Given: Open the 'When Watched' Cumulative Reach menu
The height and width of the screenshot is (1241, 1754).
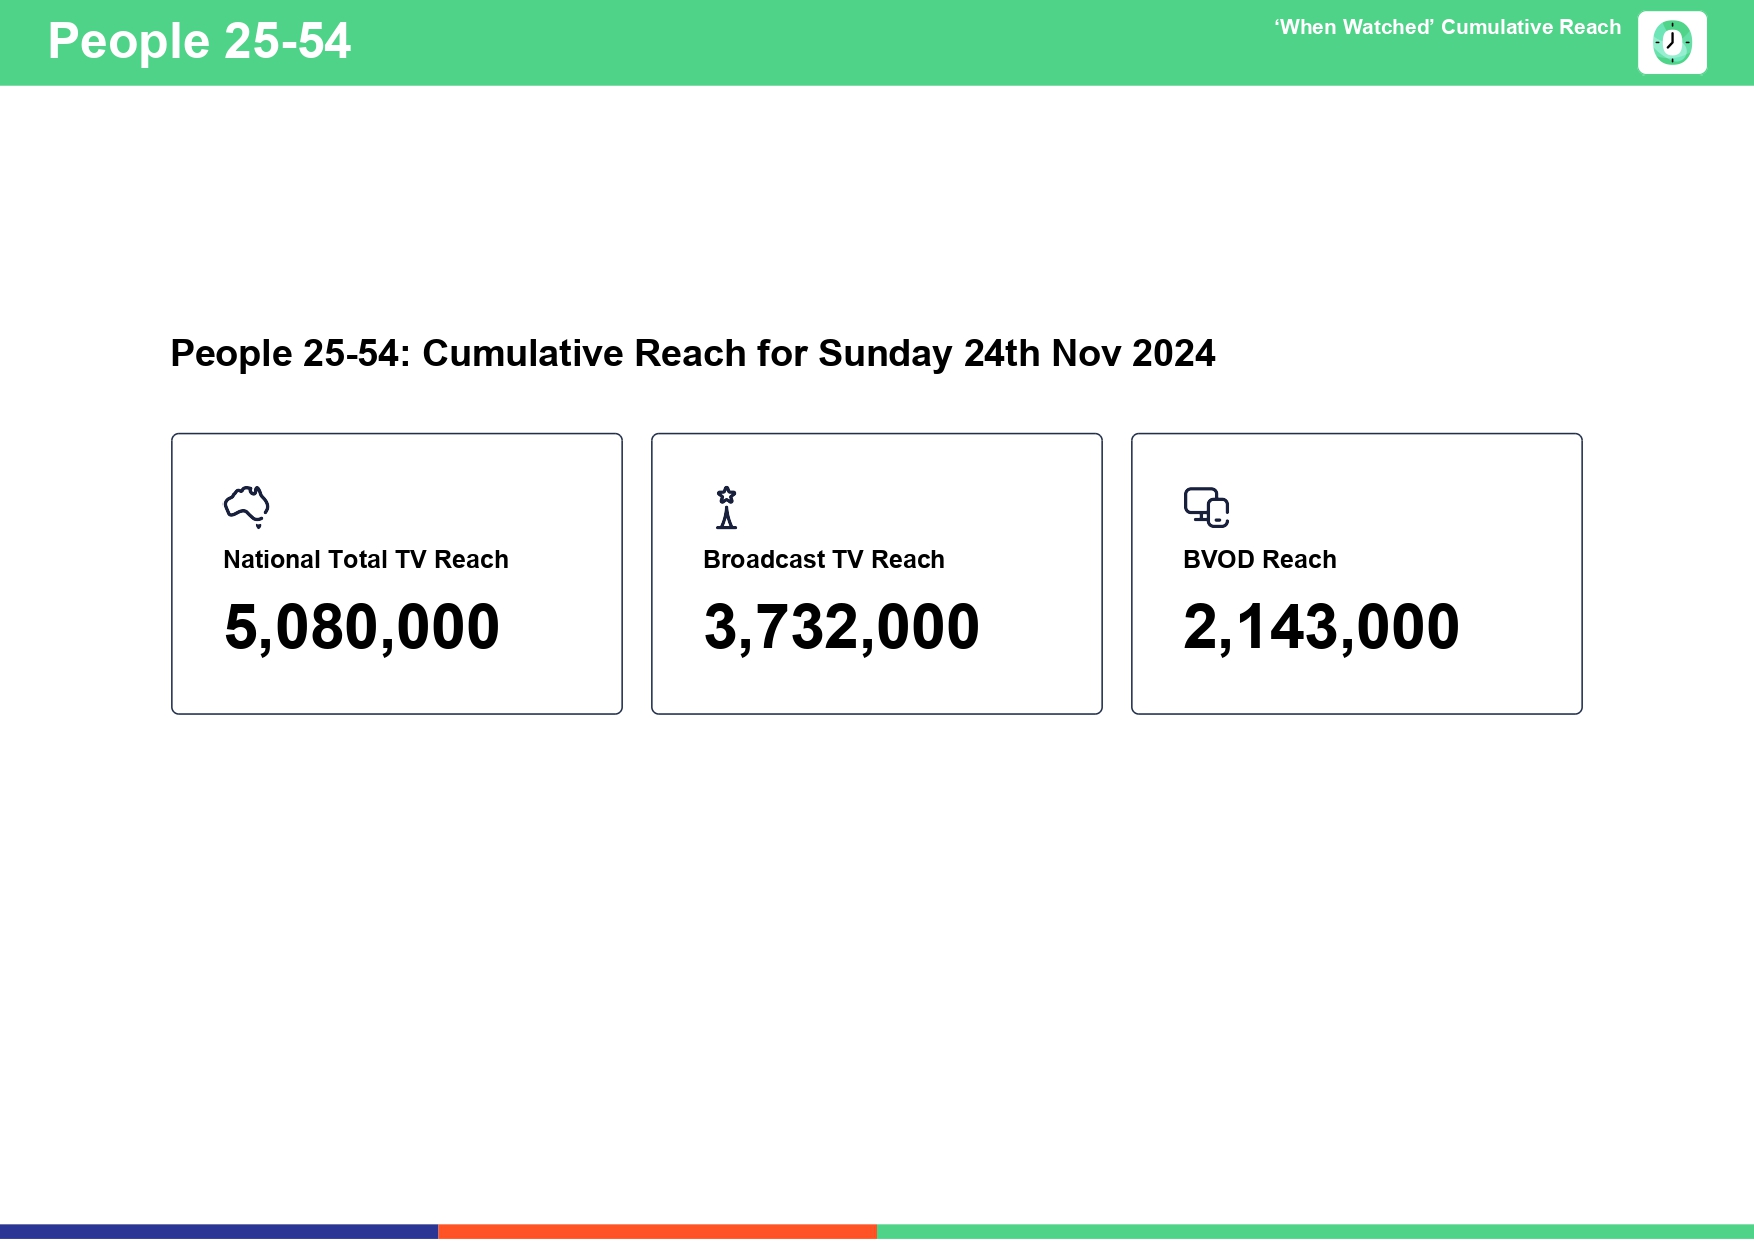Looking at the screenshot, I should (x=1447, y=27).
